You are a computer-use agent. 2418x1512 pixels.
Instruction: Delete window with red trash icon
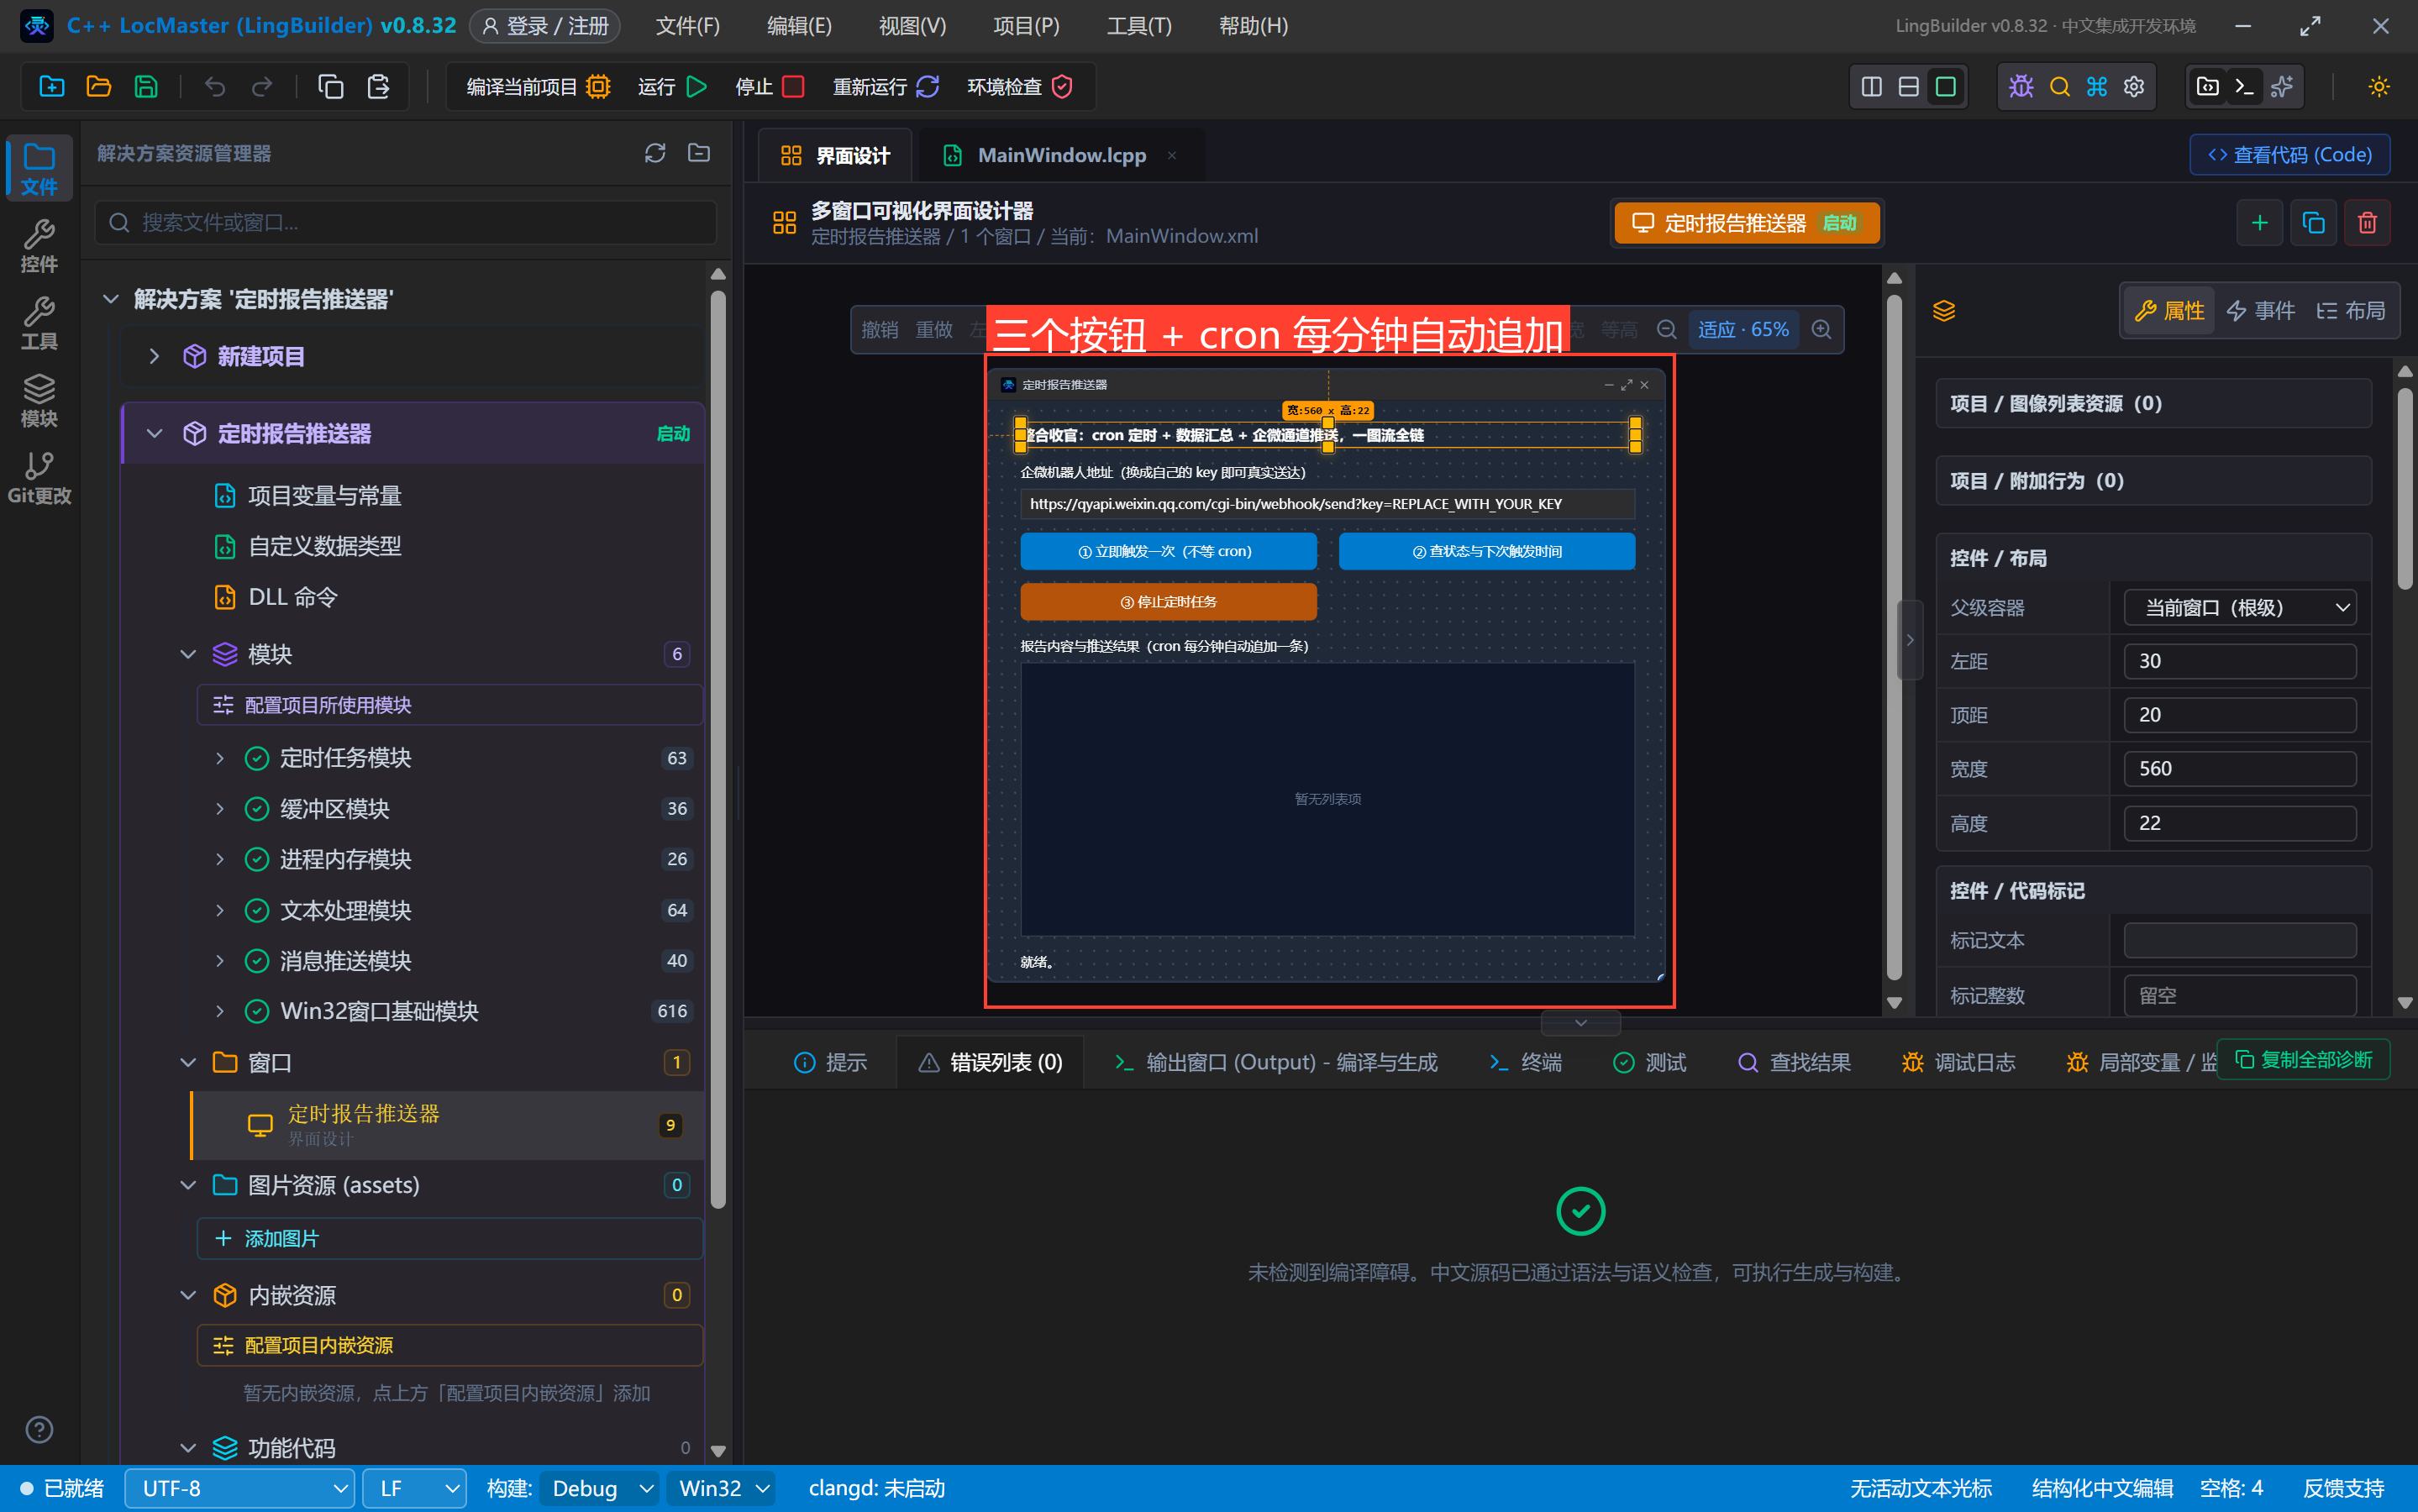pos(2366,222)
